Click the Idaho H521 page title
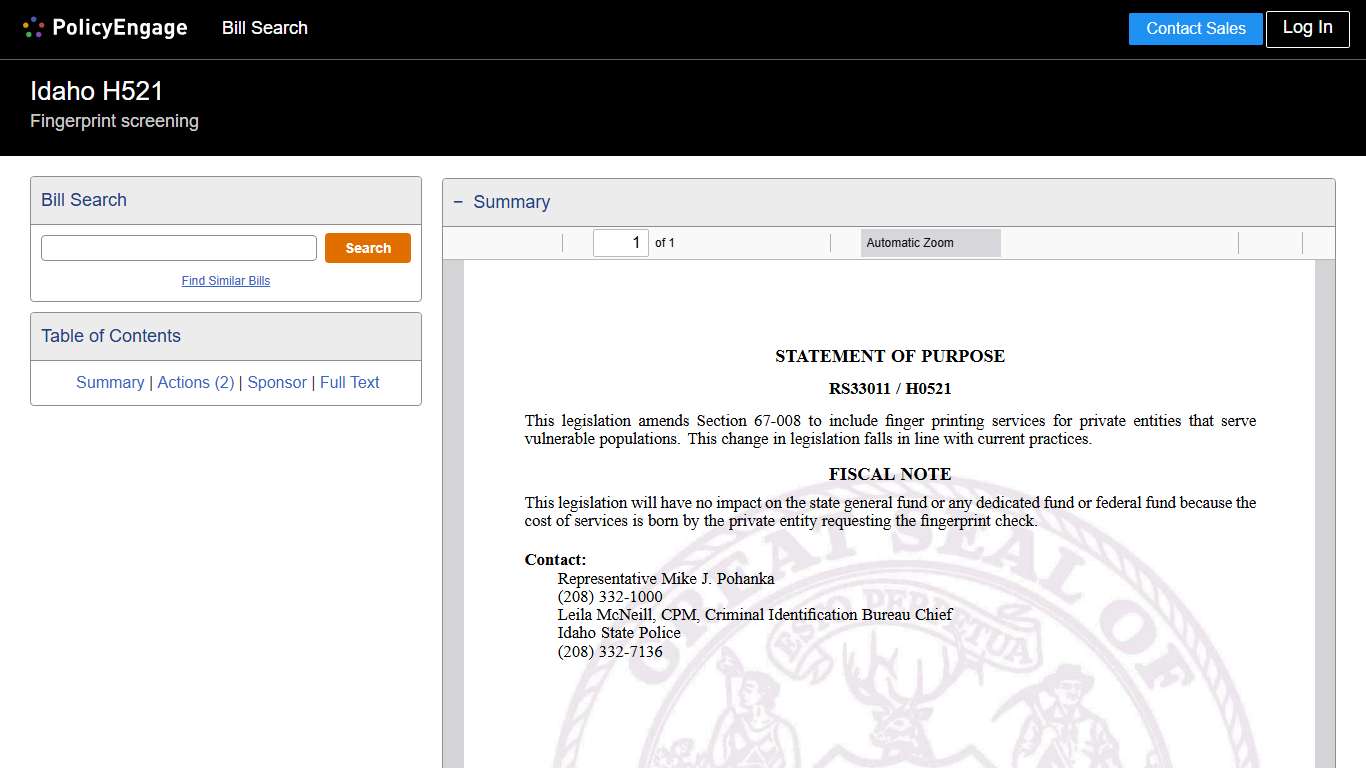The image size is (1366, 768). 96,90
